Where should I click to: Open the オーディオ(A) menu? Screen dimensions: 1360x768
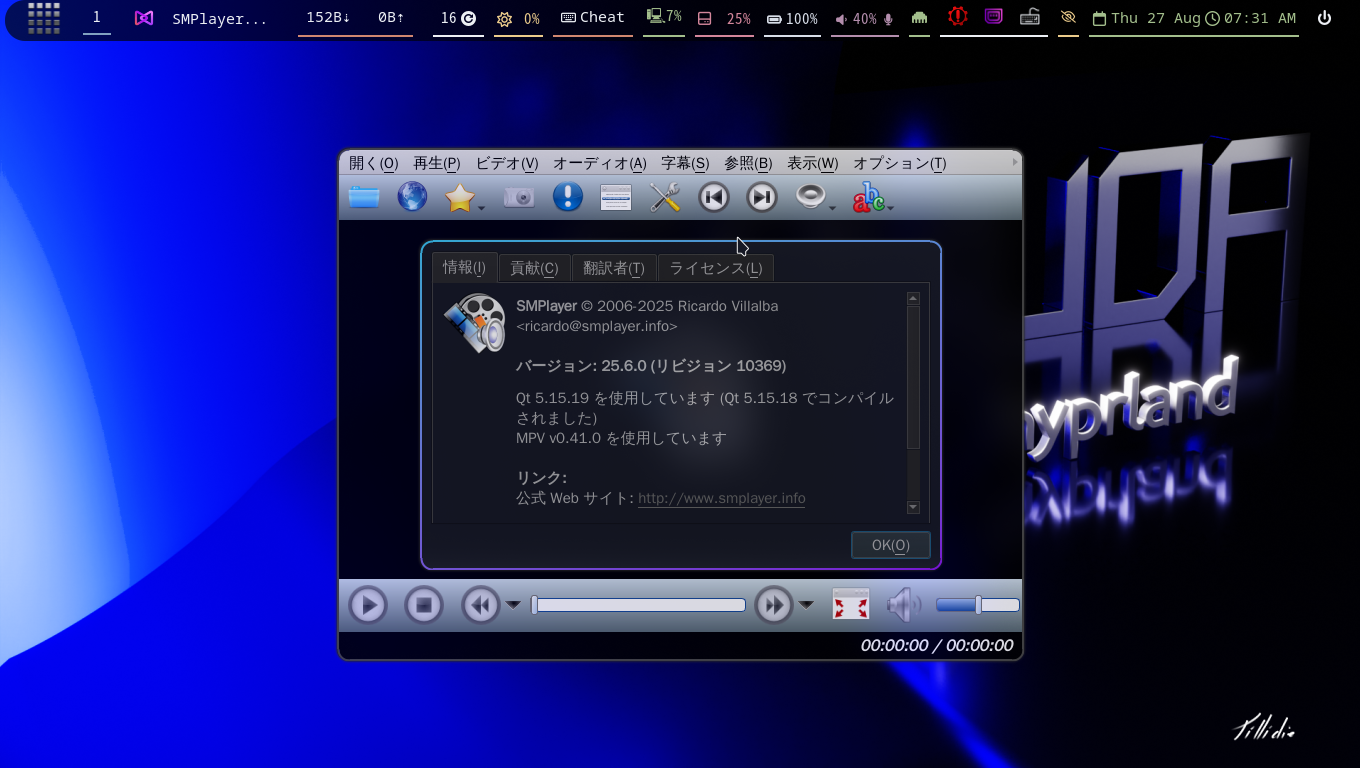click(x=599, y=163)
